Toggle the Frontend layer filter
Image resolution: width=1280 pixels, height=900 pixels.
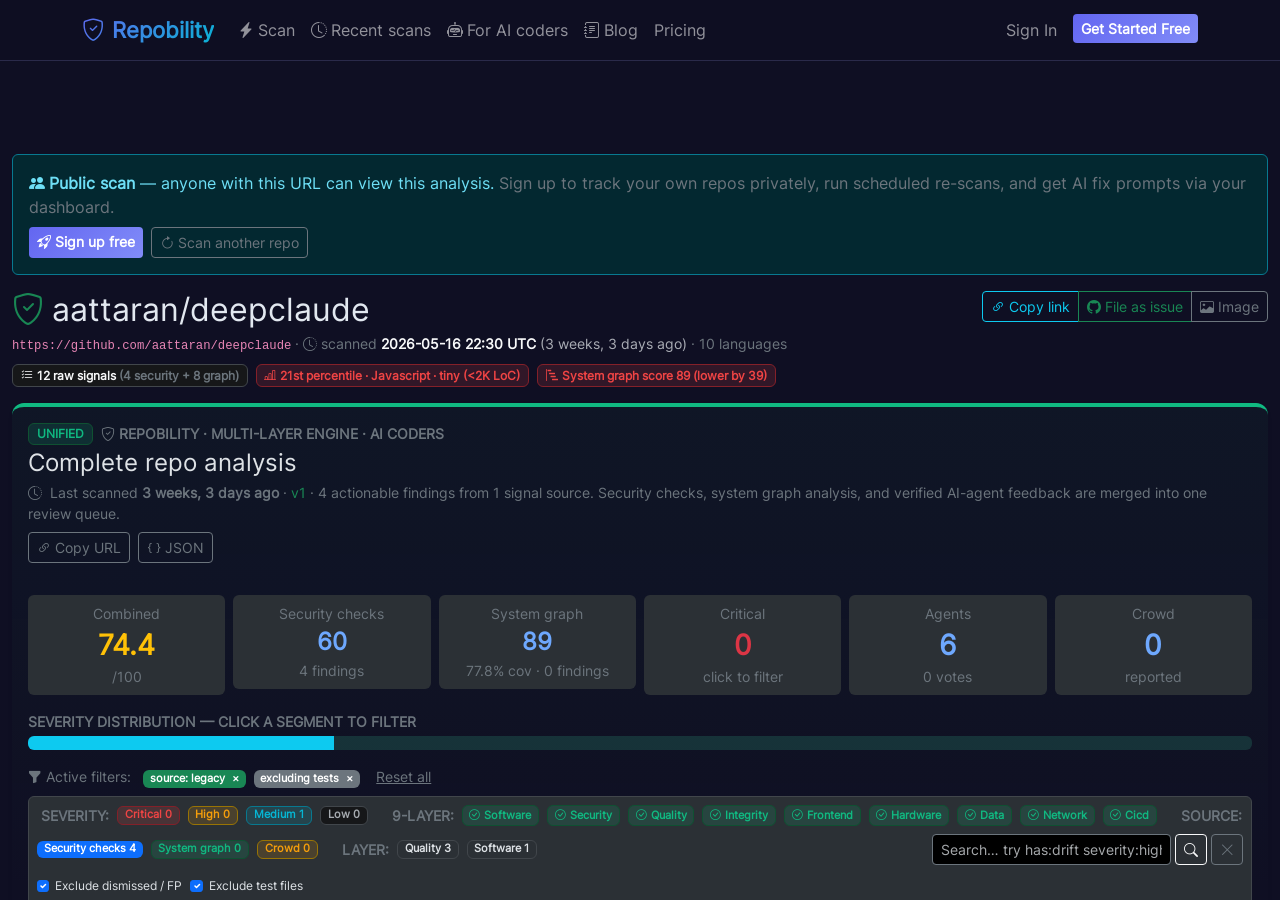point(822,815)
